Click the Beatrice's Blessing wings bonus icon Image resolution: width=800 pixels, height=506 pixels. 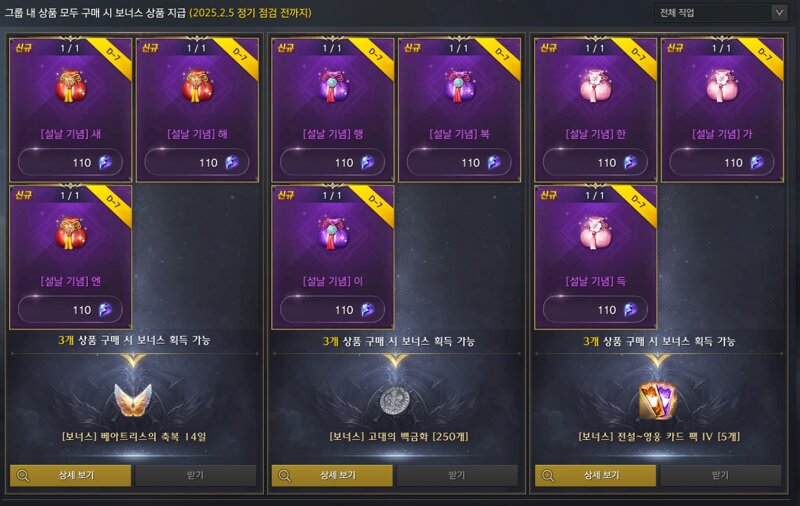(133, 399)
